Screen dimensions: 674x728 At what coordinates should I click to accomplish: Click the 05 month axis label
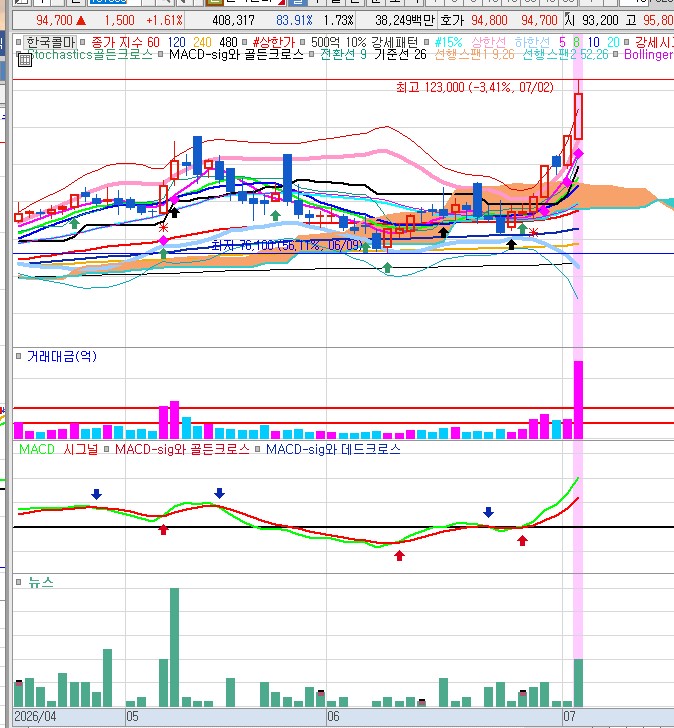[132, 716]
